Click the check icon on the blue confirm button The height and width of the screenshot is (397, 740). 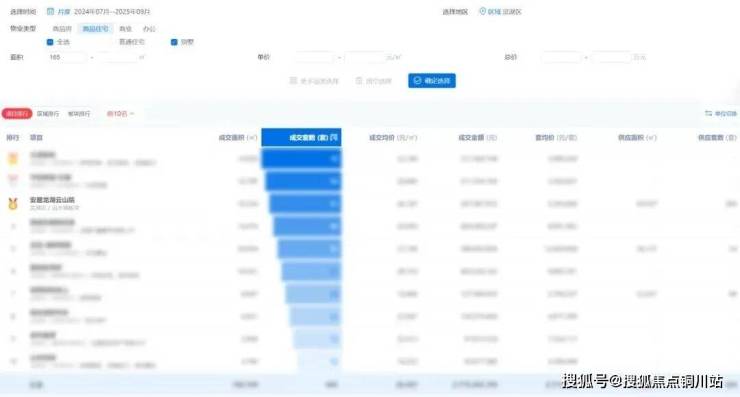(x=417, y=81)
